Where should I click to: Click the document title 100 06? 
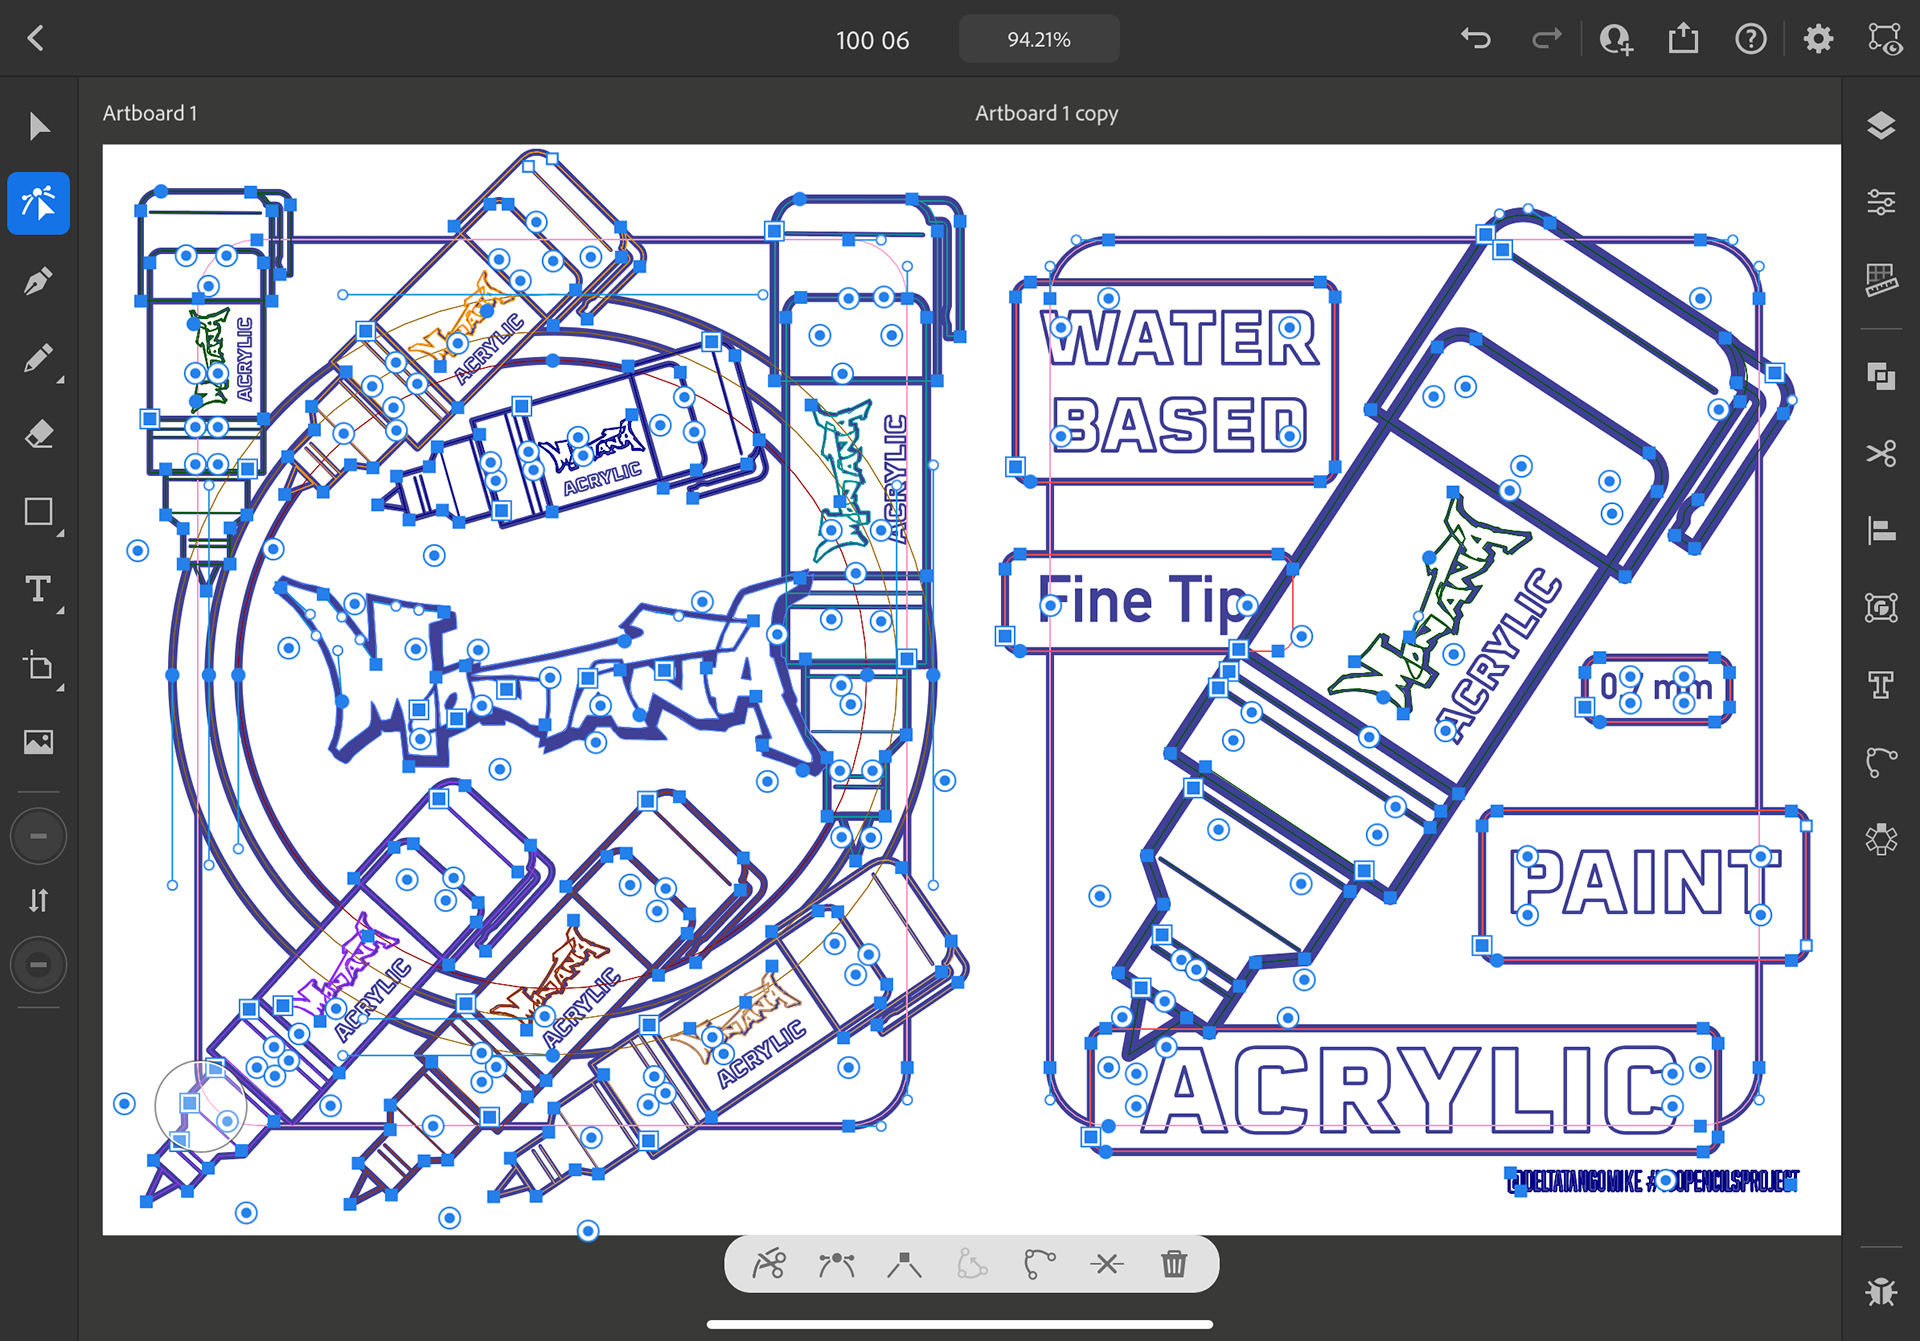[872, 40]
